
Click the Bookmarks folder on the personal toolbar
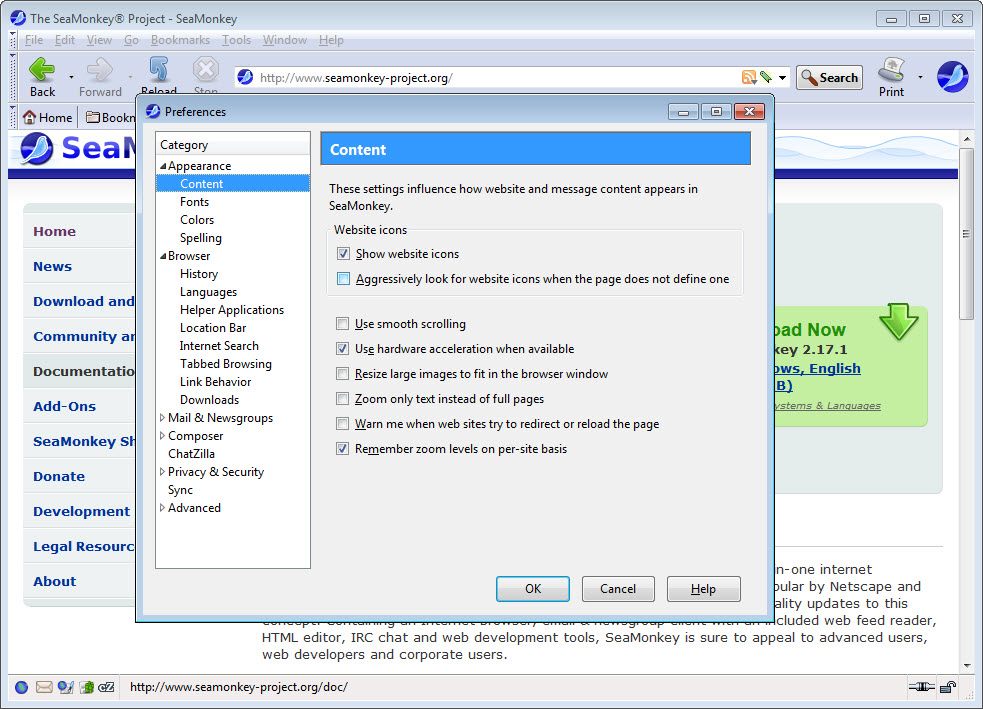(110, 117)
